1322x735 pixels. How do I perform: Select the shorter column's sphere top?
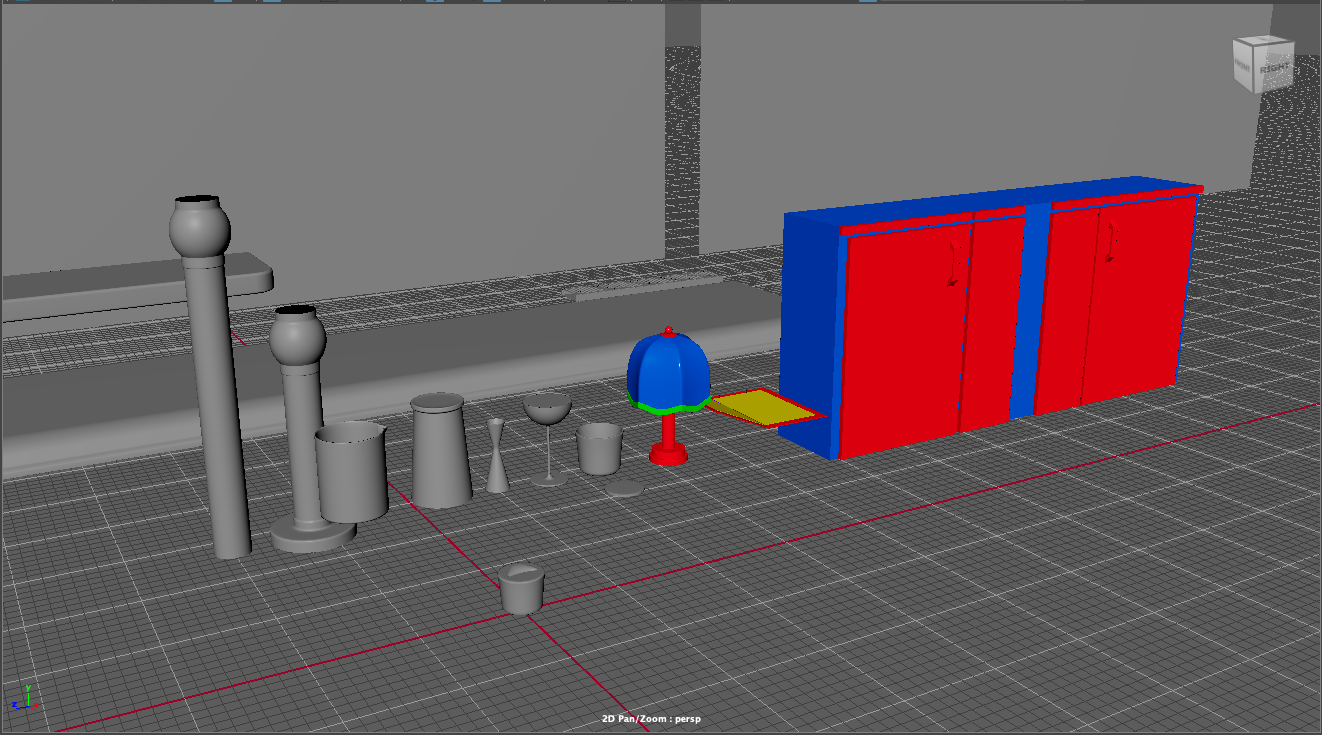tap(297, 336)
